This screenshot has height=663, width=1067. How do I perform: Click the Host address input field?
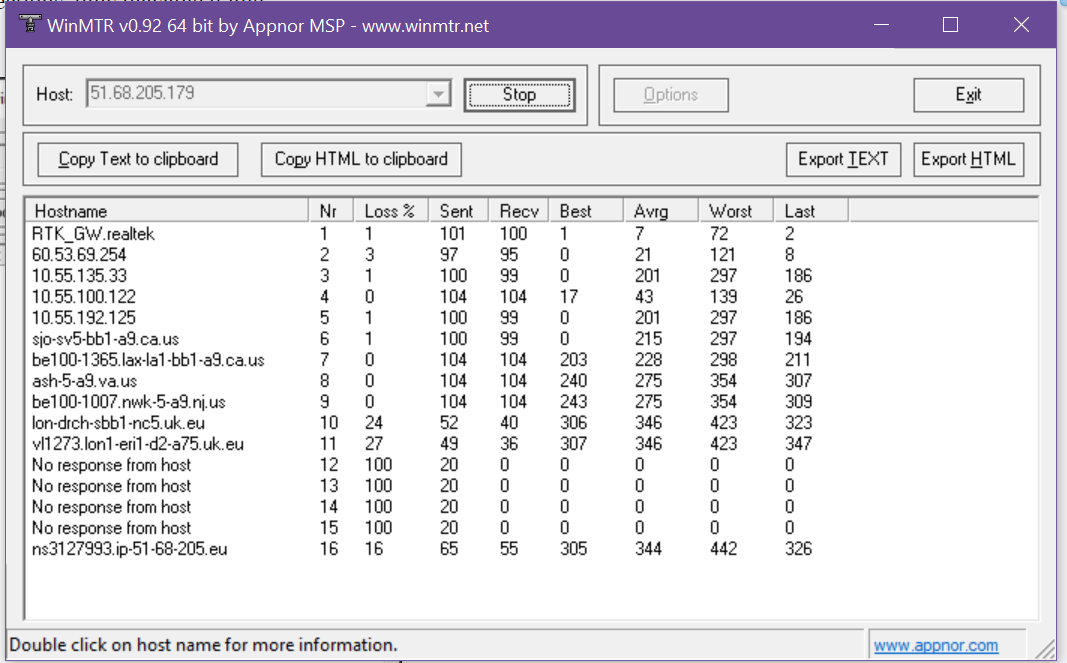[255, 94]
